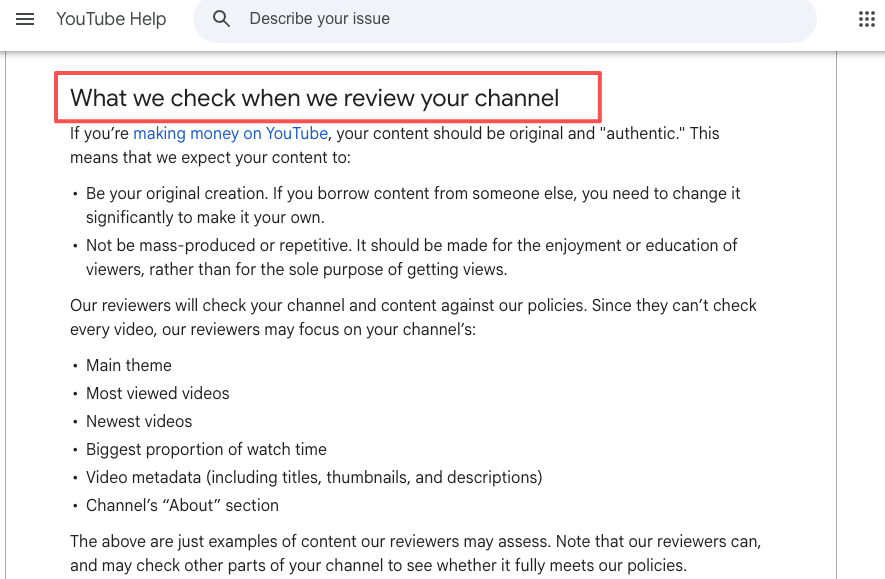885x579 pixels.
Task: Click the "Main theme" list item
Action: 129,365
